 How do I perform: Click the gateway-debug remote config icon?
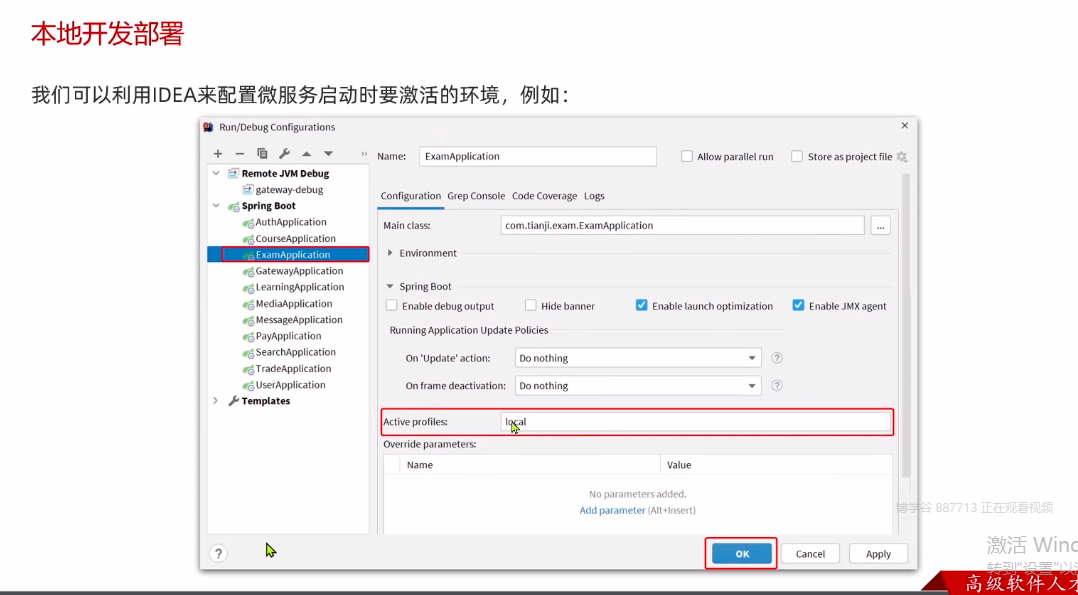click(248, 190)
